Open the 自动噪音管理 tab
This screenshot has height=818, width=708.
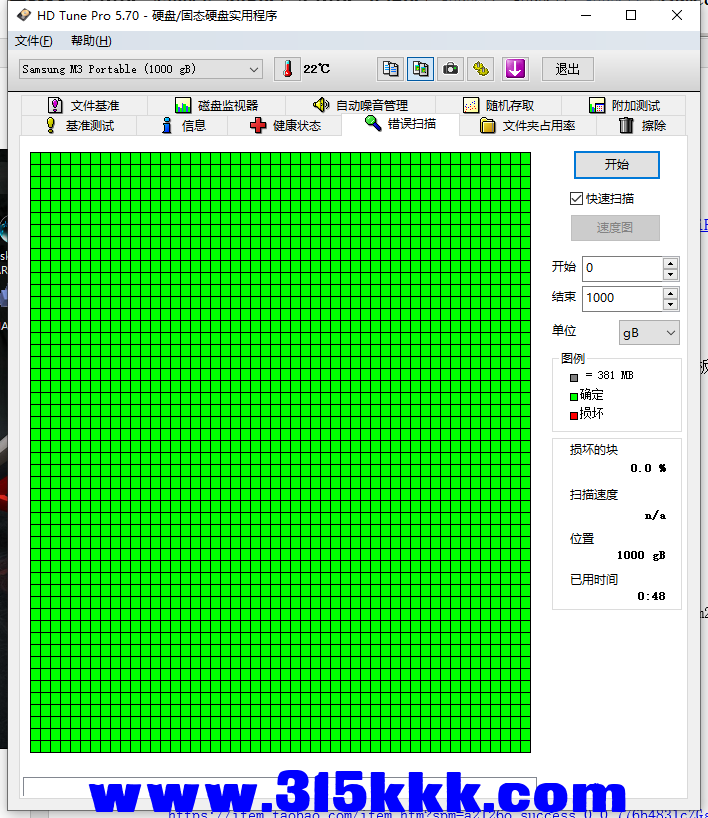361,105
